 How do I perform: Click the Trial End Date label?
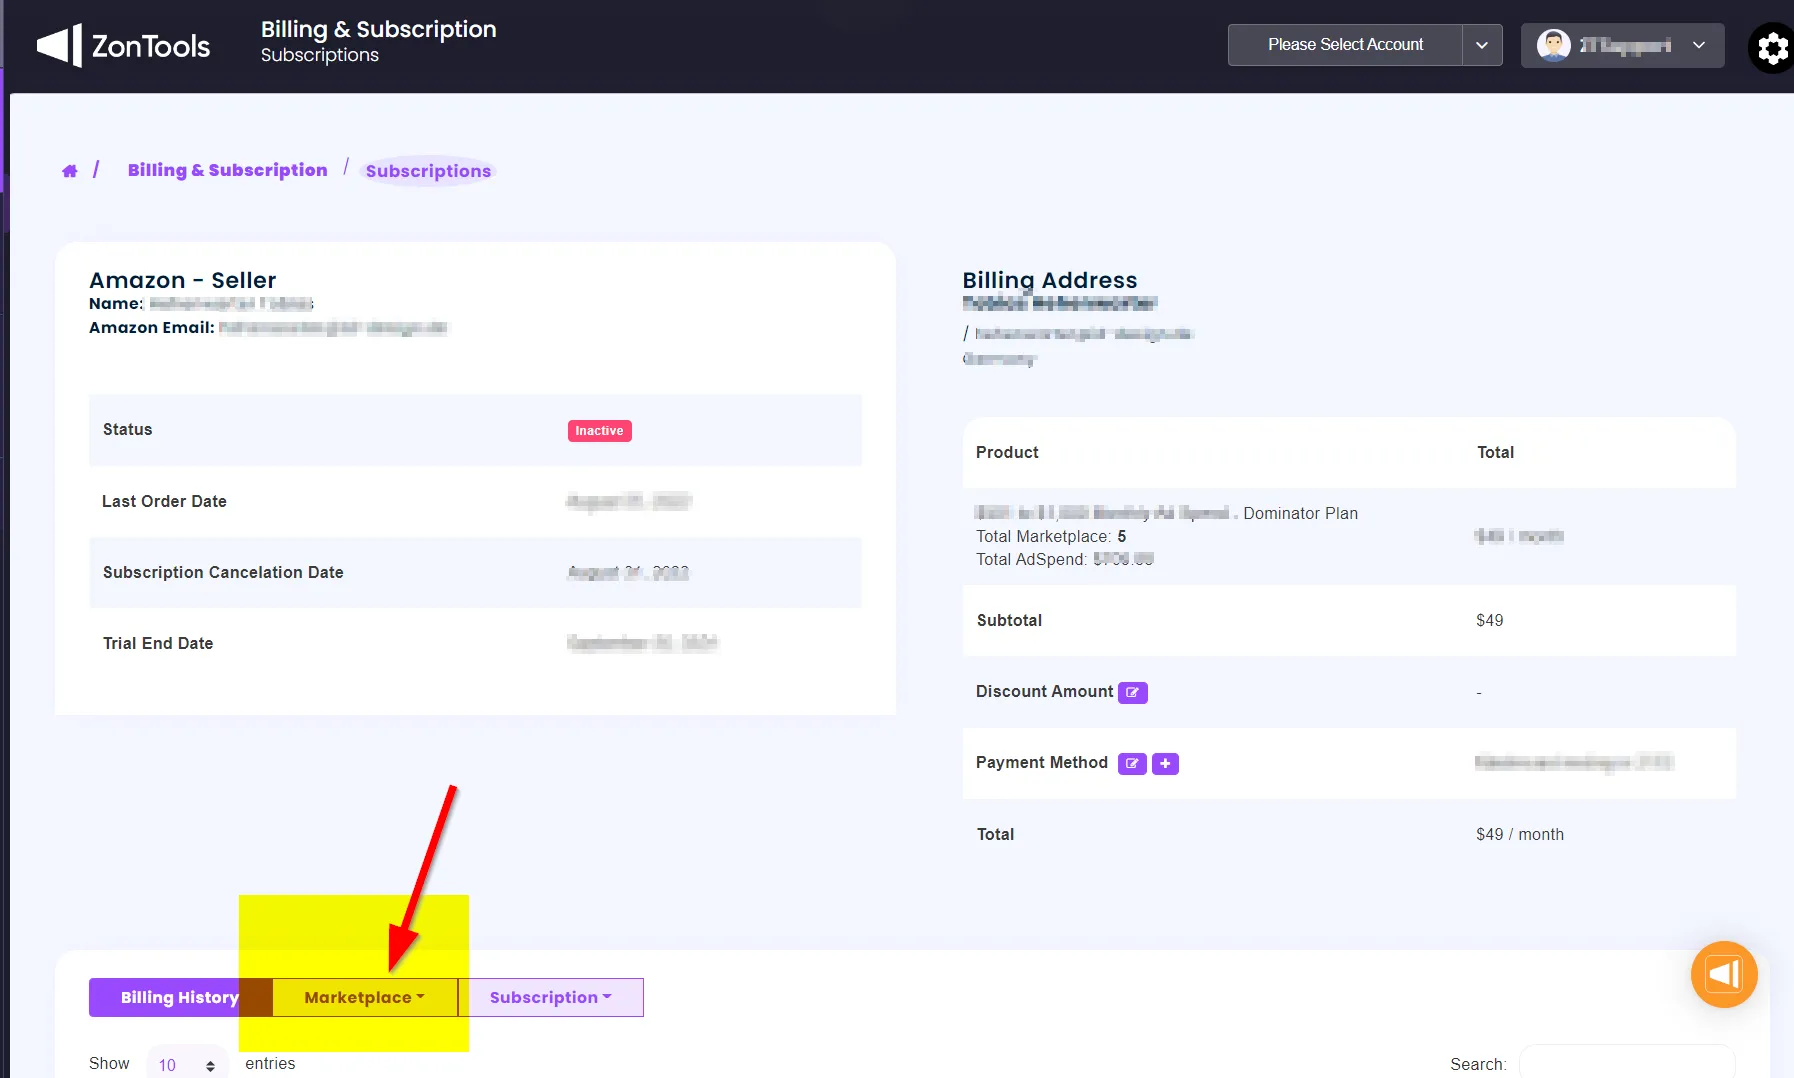coord(158,643)
